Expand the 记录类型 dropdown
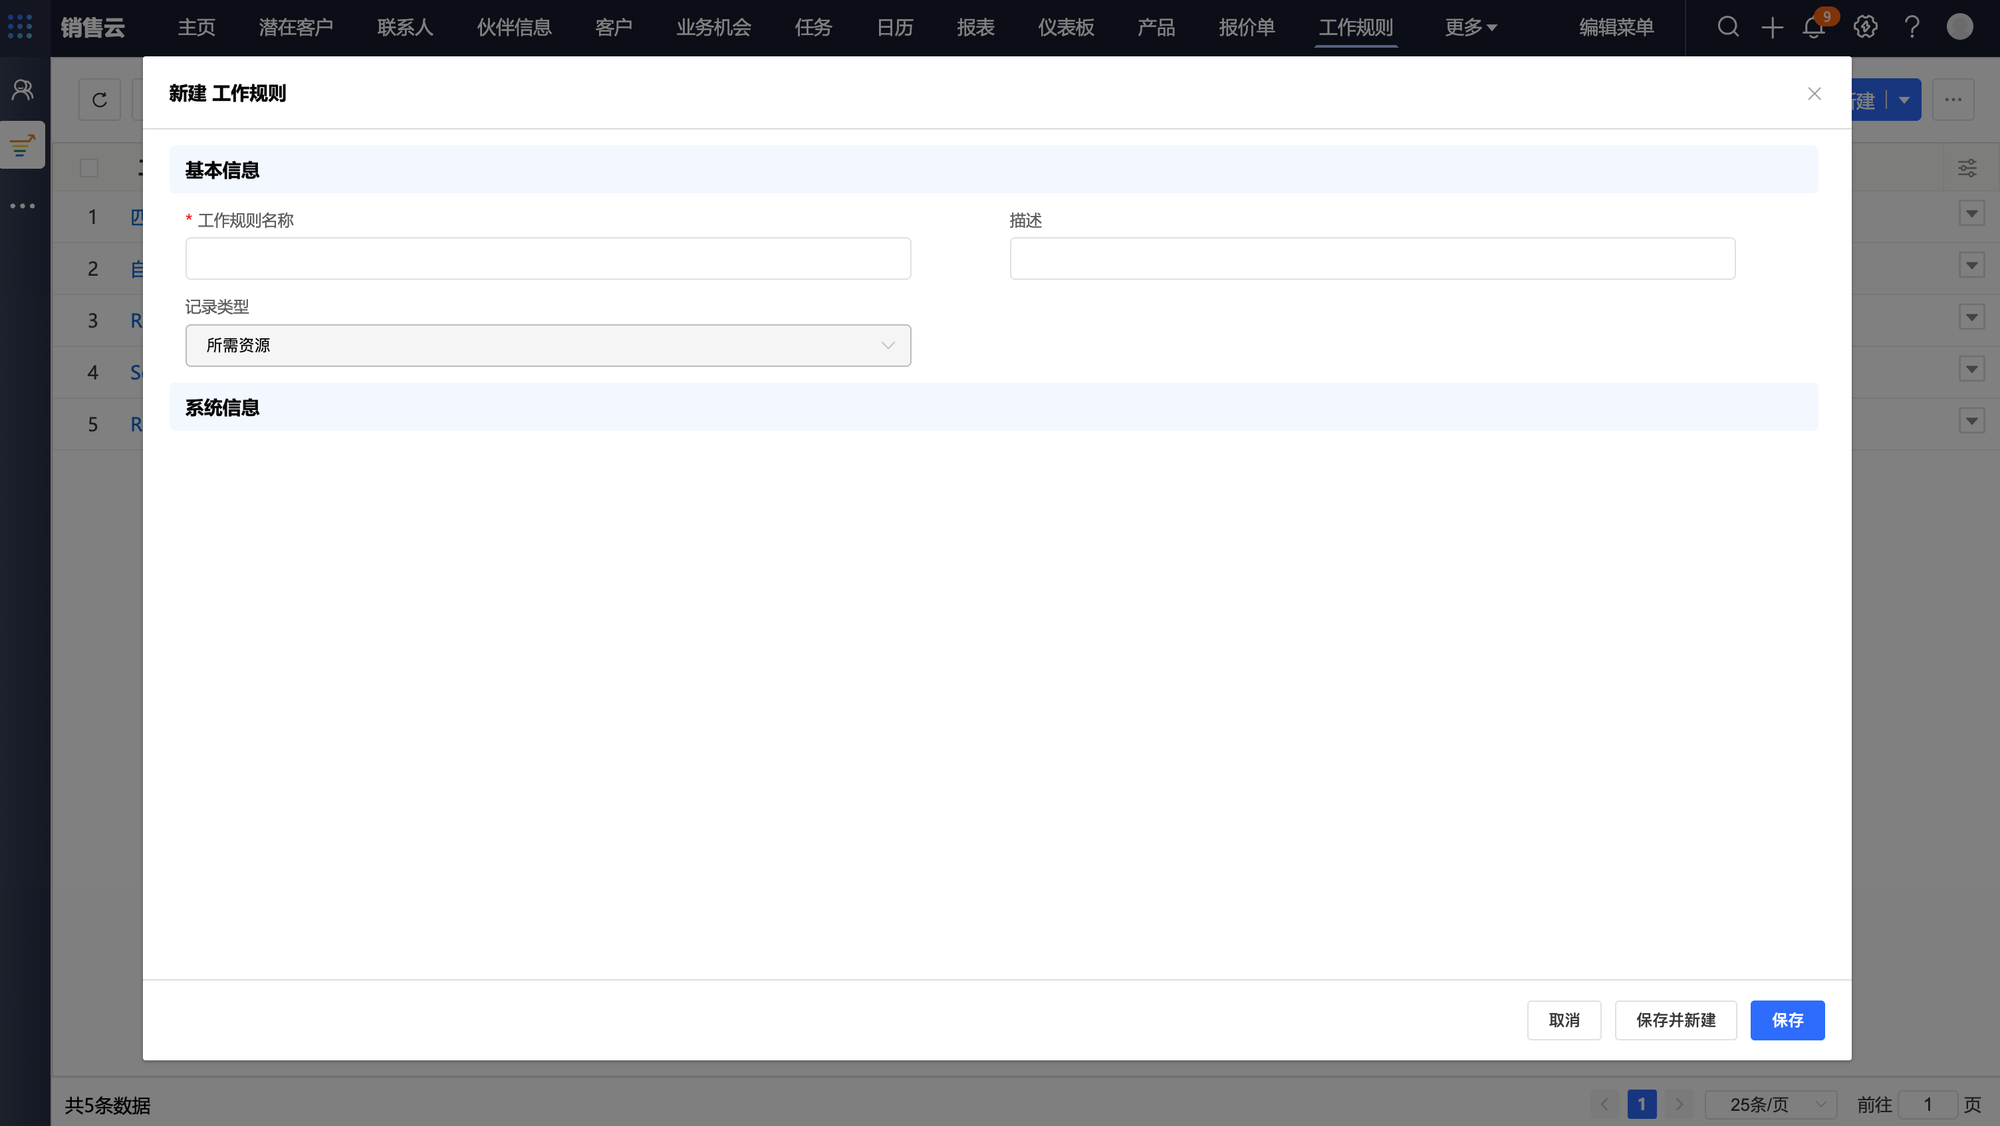The width and height of the screenshot is (2000, 1126). [x=548, y=345]
